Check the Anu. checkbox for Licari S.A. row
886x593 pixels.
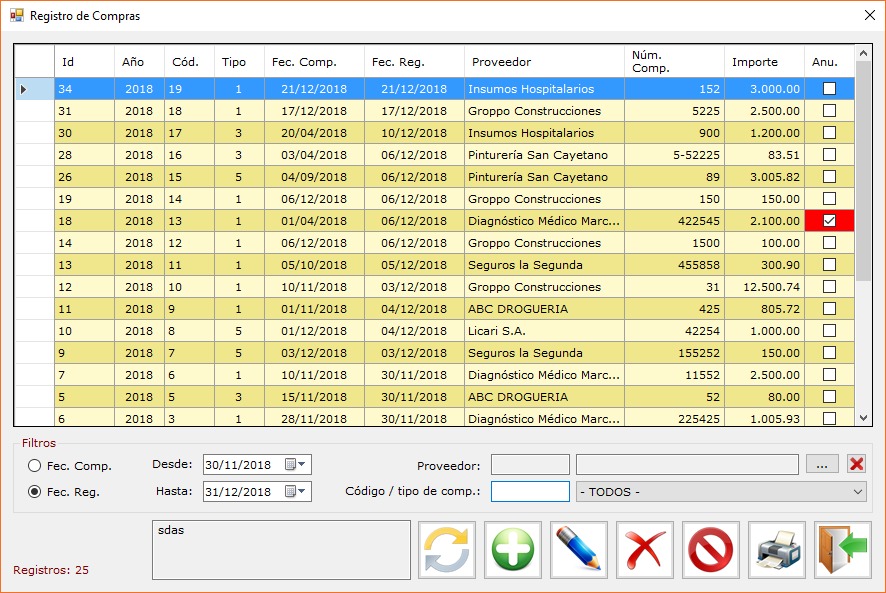pos(829,331)
